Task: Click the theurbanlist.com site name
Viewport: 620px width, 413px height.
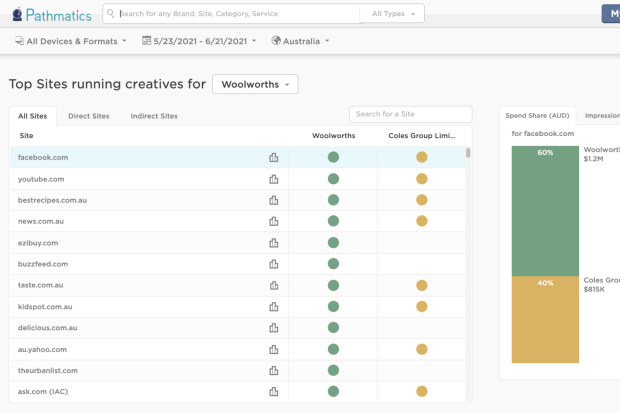Action: tap(47, 370)
